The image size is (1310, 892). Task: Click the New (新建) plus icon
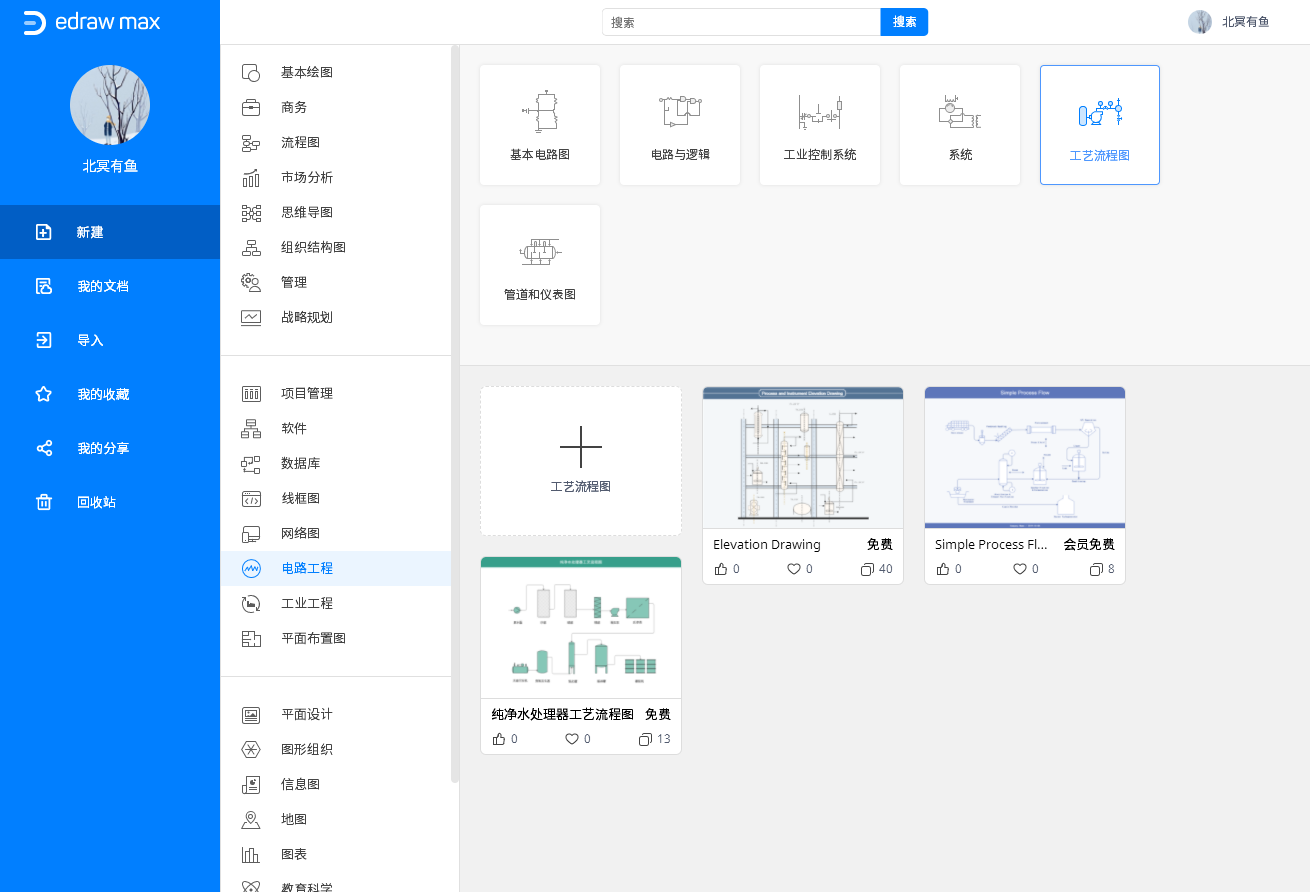[x=44, y=232]
